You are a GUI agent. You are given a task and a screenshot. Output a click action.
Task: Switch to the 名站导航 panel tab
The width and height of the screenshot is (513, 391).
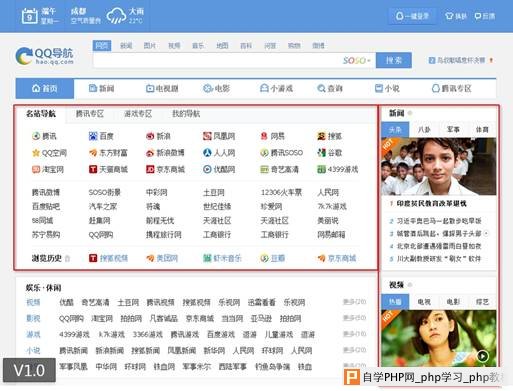[x=41, y=114]
